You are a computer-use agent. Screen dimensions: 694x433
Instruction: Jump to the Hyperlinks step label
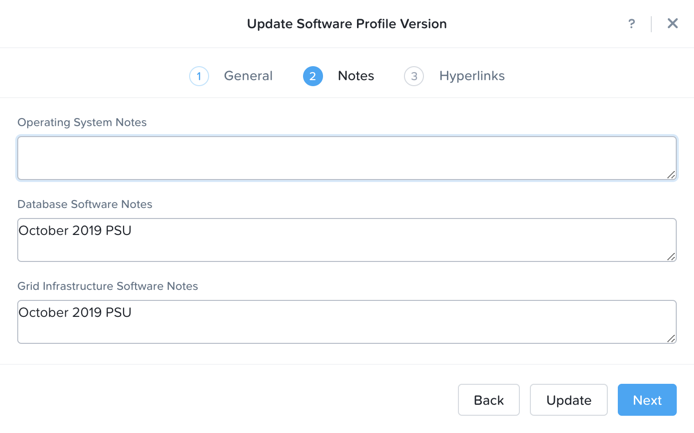[472, 76]
